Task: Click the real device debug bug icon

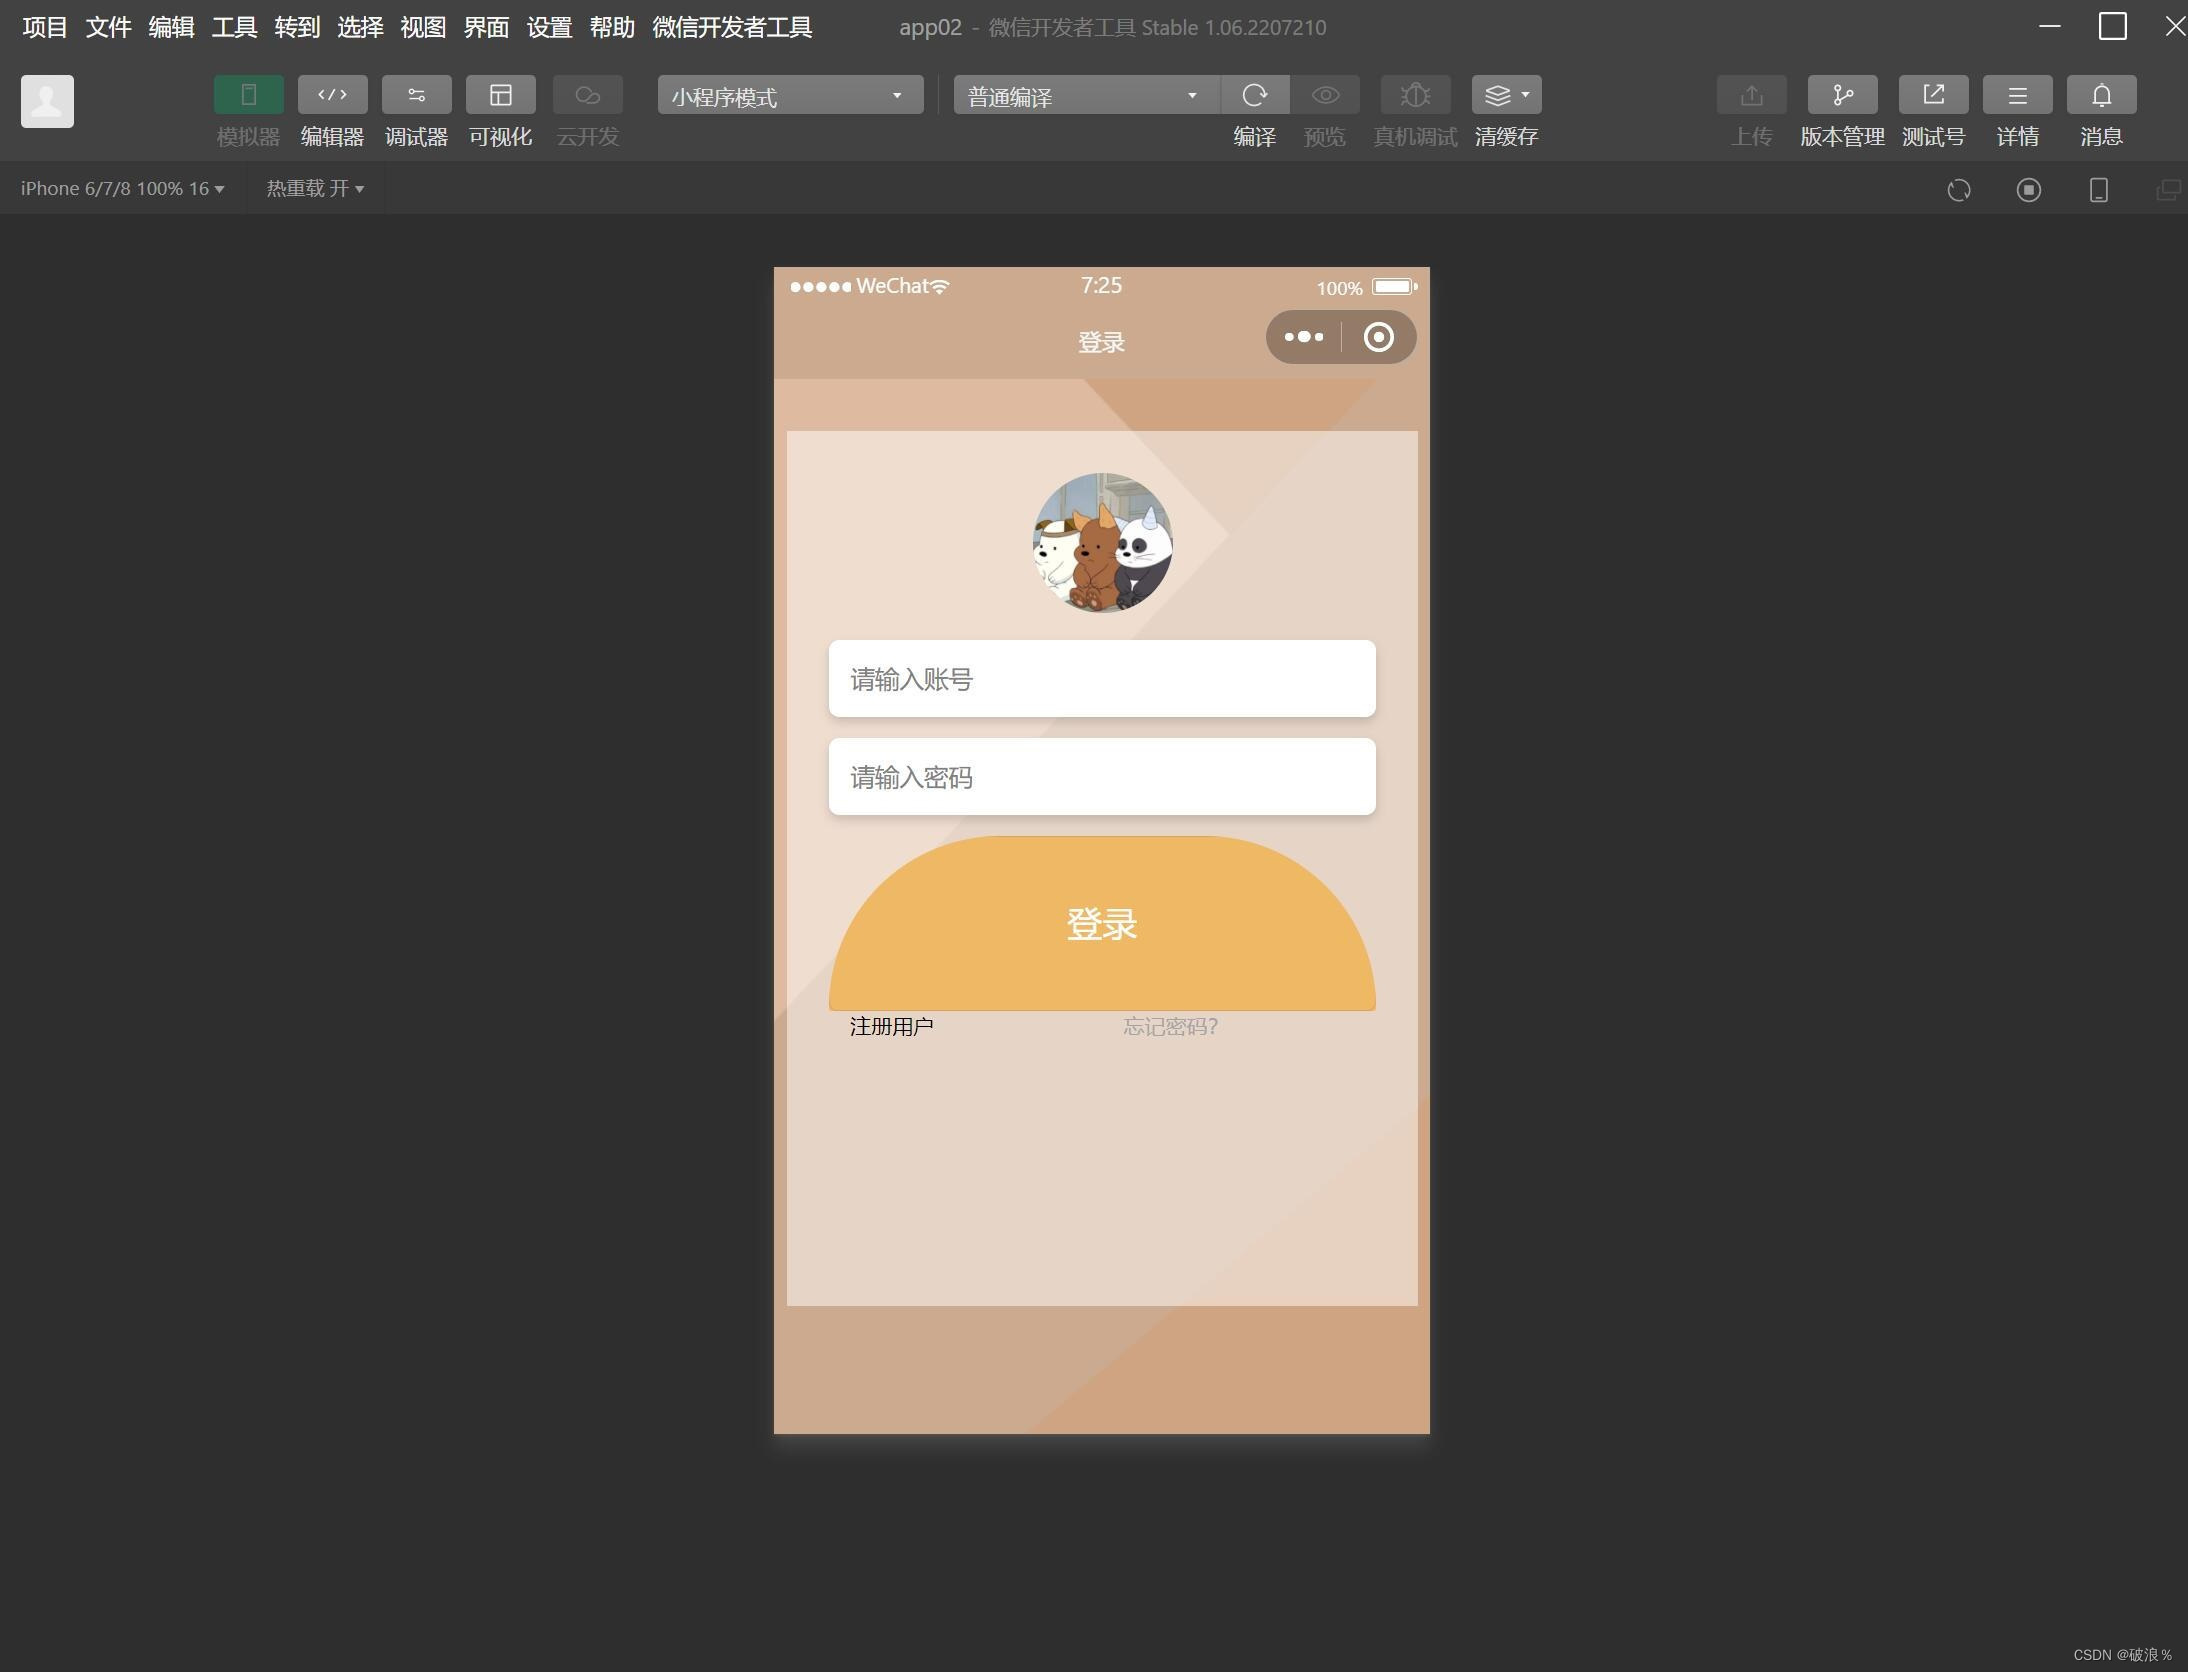Action: 1415,95
